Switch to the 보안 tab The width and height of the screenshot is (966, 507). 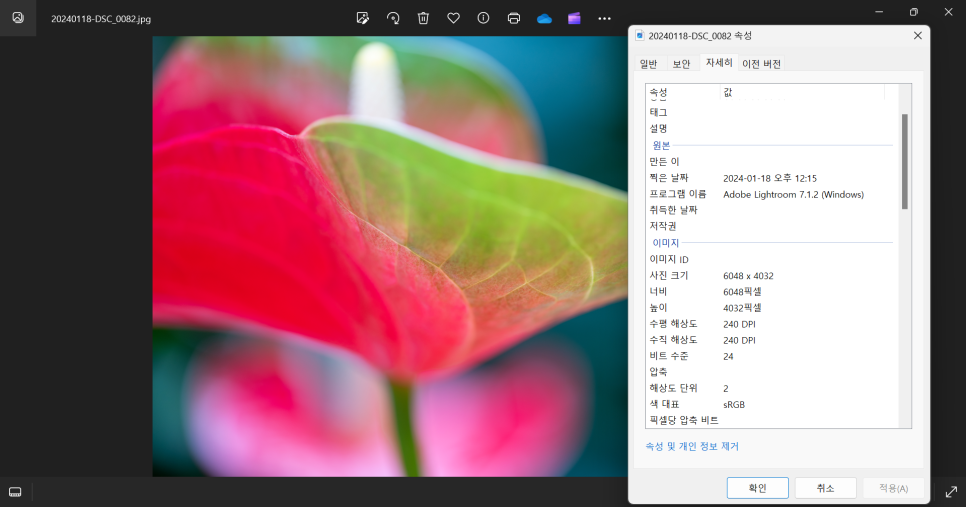point(681,64)
